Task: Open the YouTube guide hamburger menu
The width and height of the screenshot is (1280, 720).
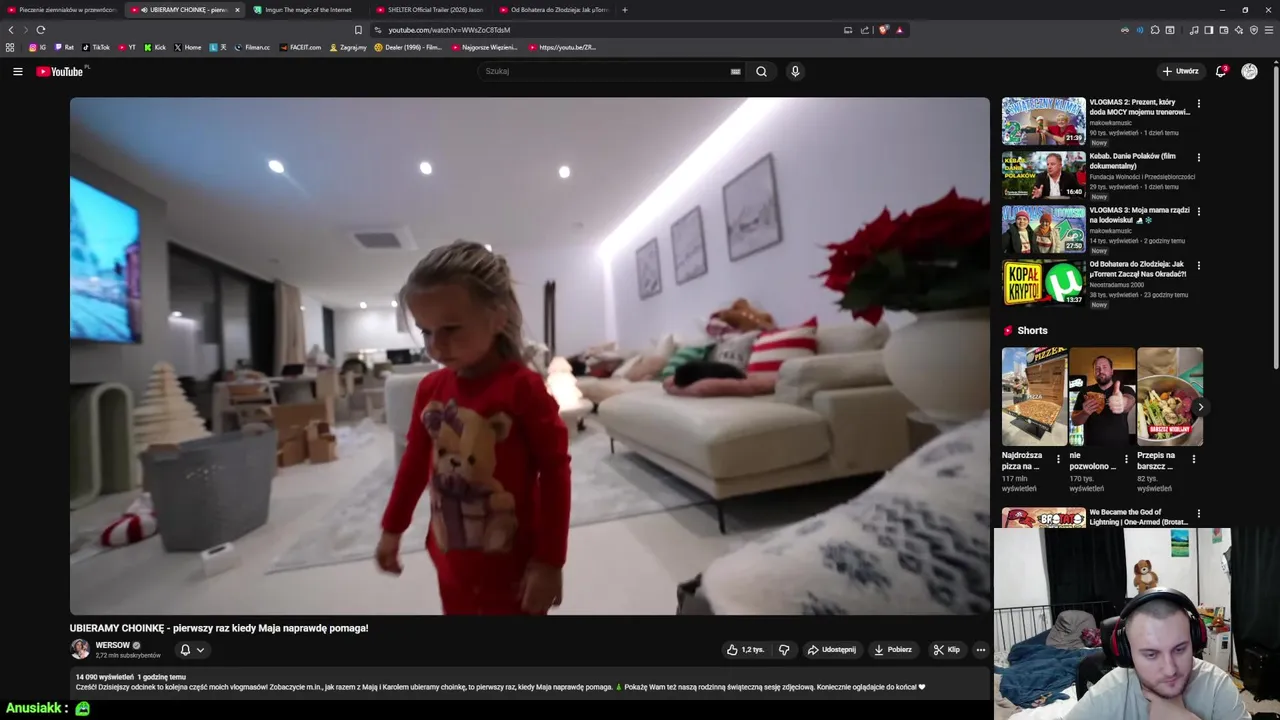Action: pos(17,71)
